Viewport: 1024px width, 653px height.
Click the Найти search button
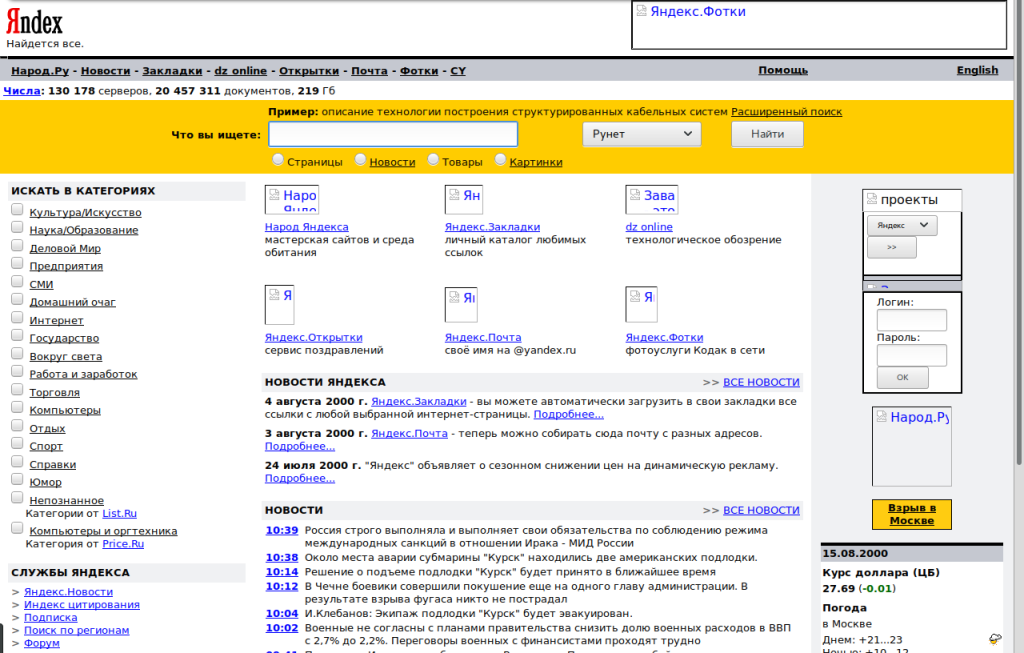click(x=767, y=134)
